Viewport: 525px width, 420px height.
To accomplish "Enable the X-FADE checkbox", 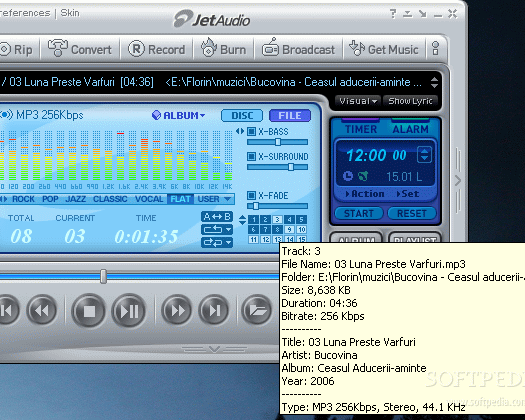I will 251,195.
